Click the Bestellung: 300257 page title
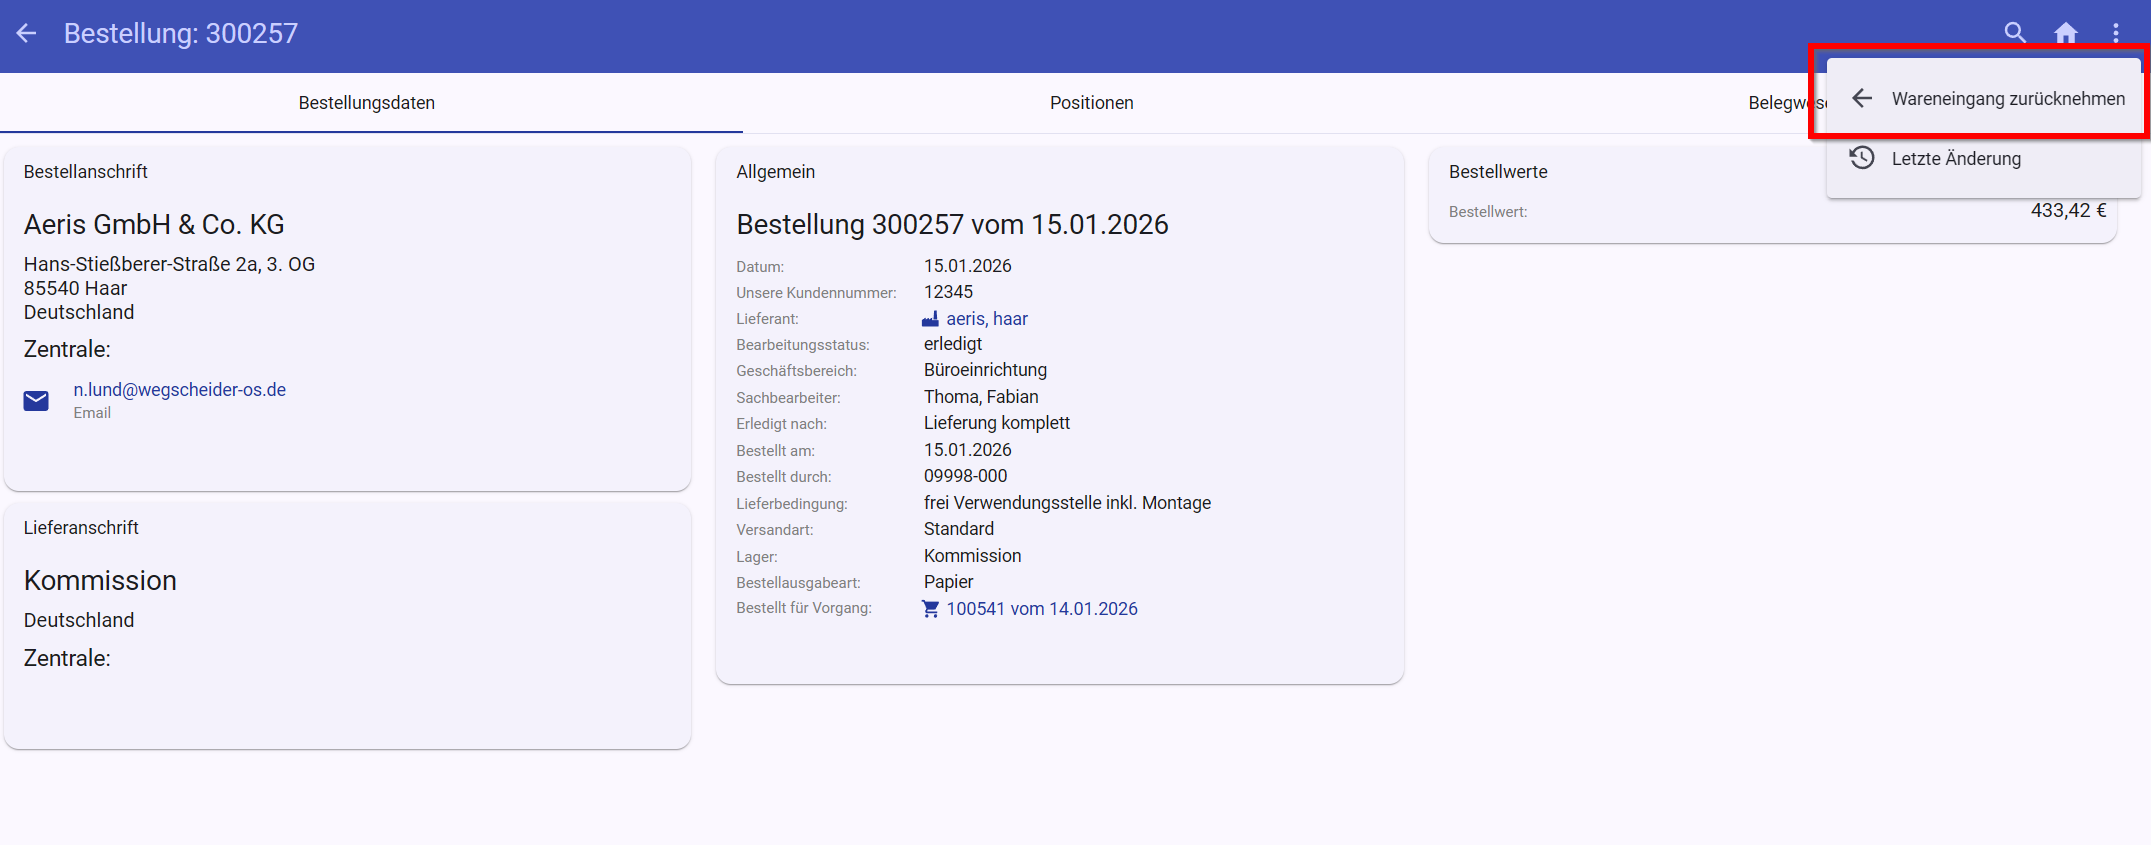2151x845 pixels. [x=181, y=33]
